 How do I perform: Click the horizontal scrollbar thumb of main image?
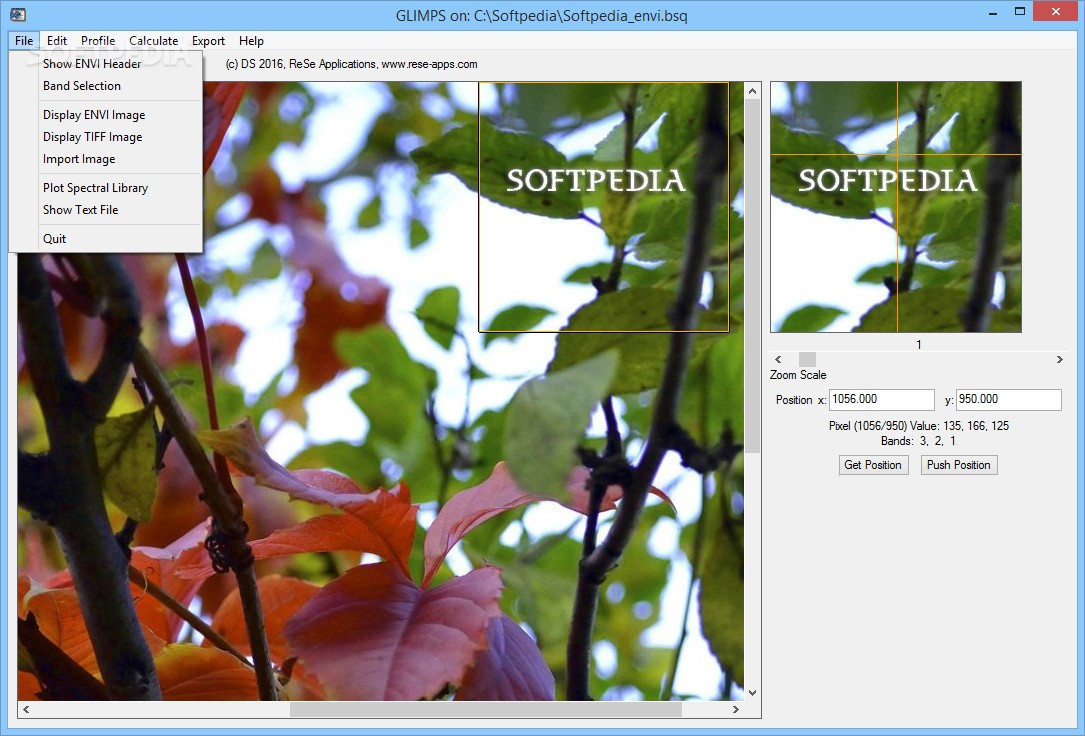(x=485, y=709)
